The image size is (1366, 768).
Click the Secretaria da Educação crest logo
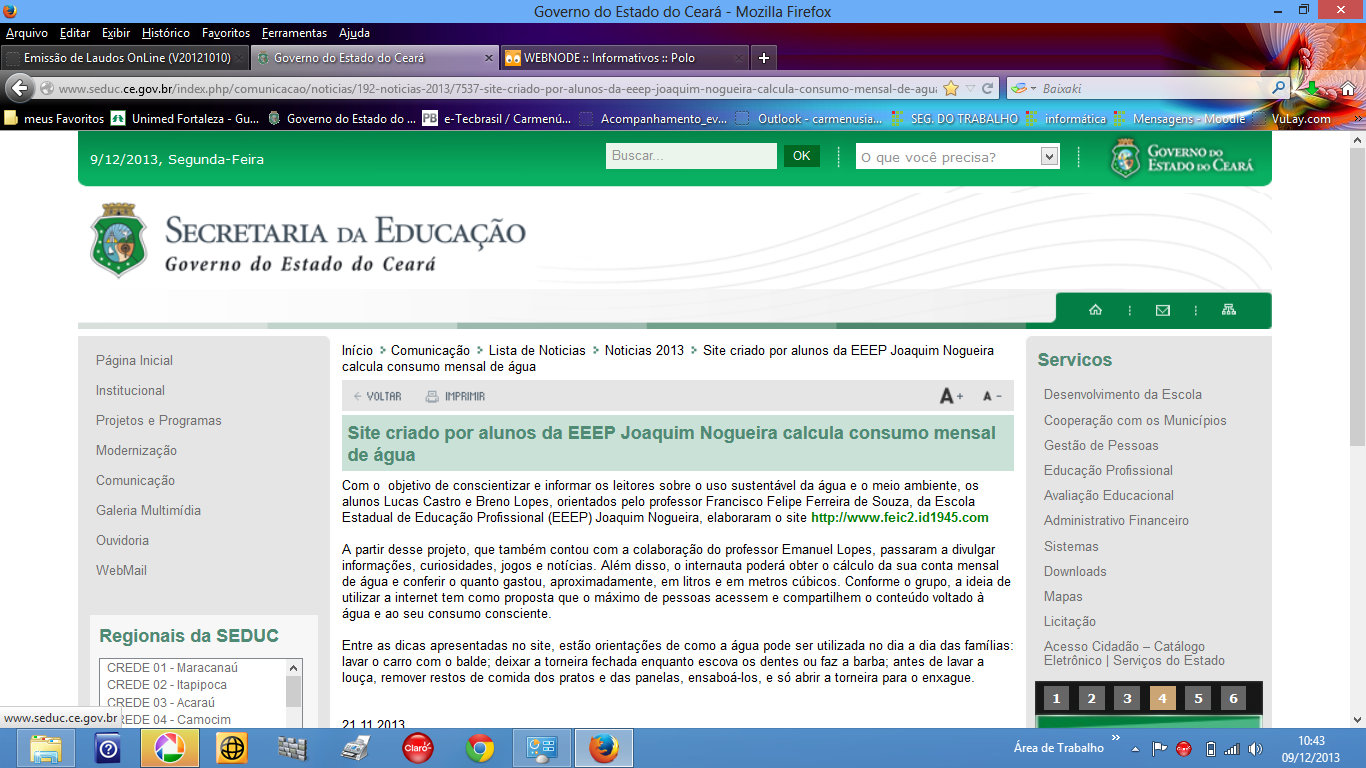119,240
